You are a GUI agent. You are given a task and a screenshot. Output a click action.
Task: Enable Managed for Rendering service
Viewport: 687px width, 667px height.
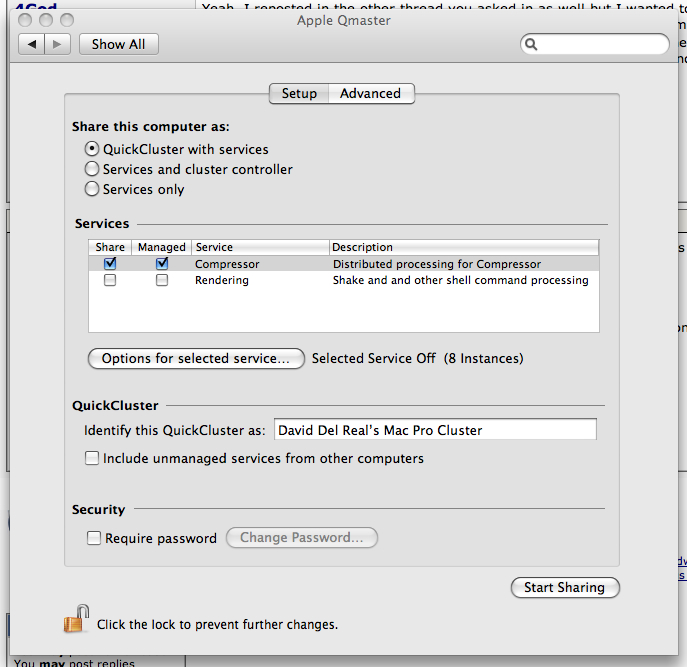162,280
